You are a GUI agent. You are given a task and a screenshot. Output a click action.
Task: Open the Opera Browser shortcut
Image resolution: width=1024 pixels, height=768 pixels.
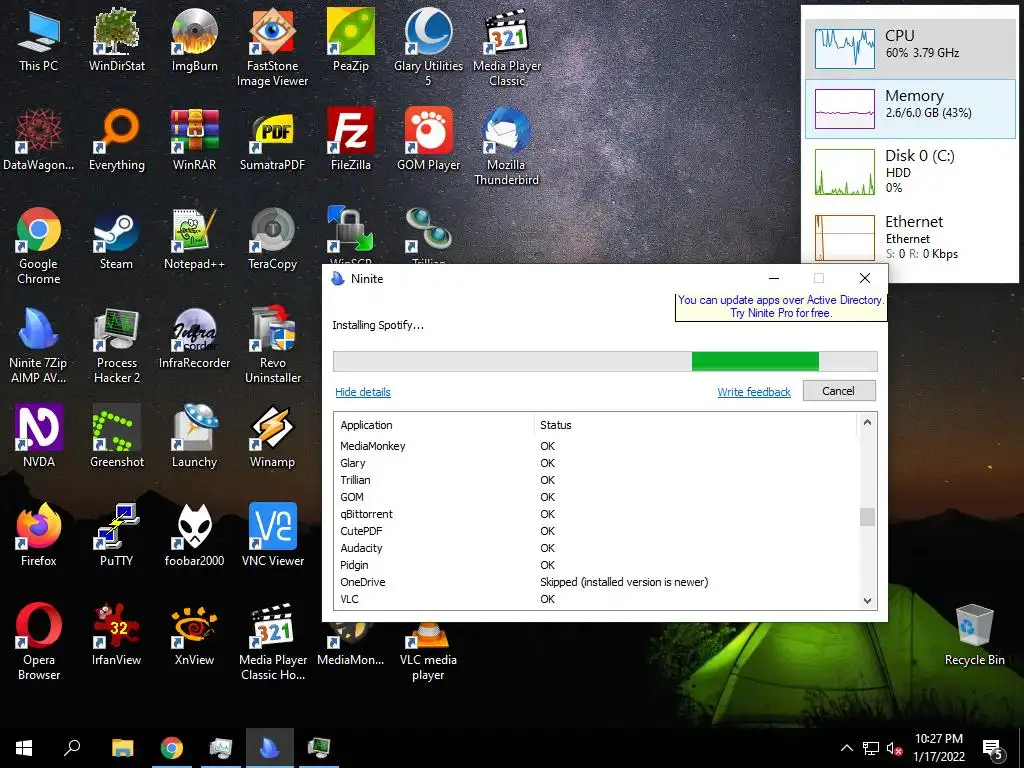(x=39, y=641)
